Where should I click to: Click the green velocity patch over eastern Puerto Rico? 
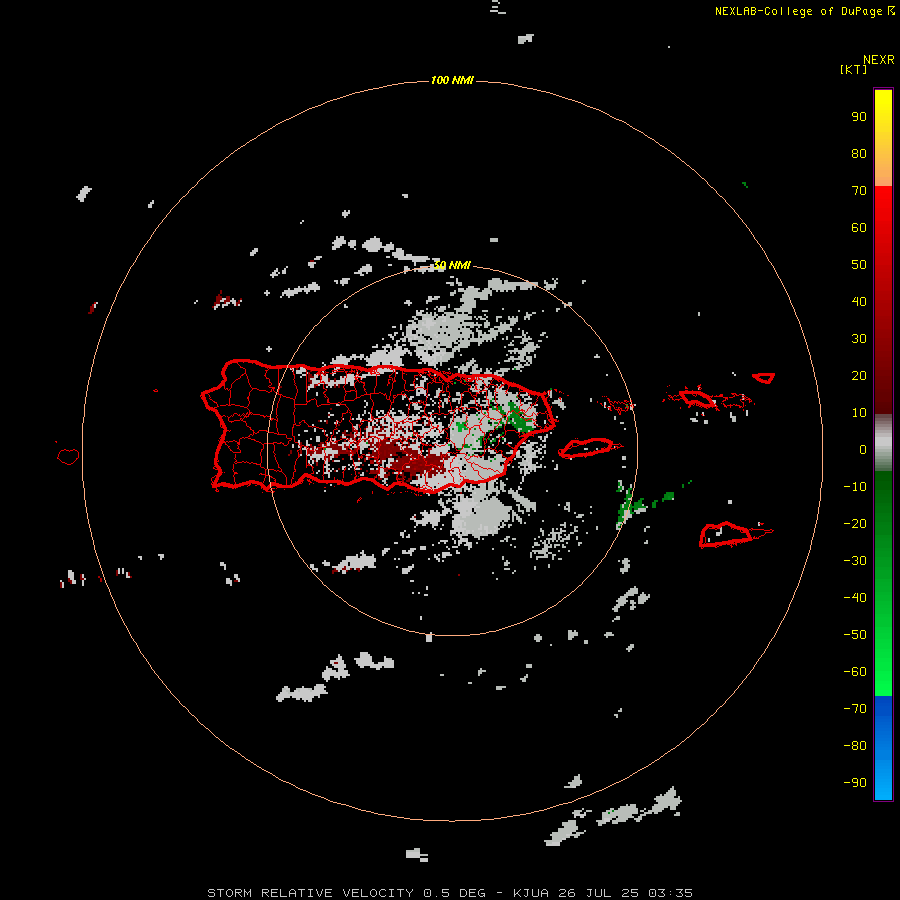(x=518, y=419)
